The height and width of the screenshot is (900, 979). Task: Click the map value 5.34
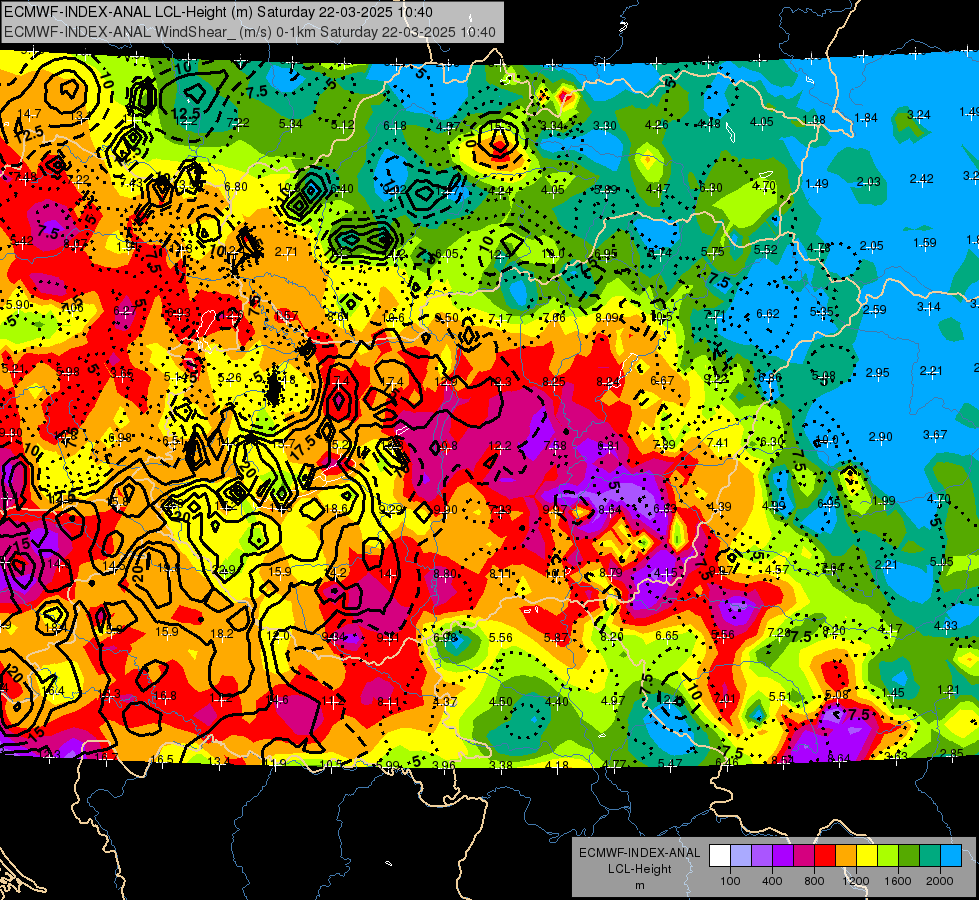click(x=291, y=124)
